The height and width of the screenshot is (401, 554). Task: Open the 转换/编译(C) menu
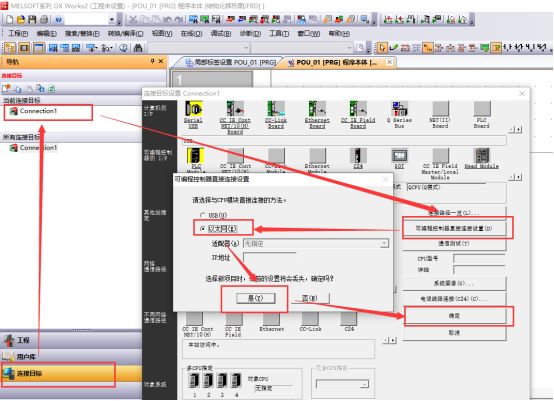125,34
